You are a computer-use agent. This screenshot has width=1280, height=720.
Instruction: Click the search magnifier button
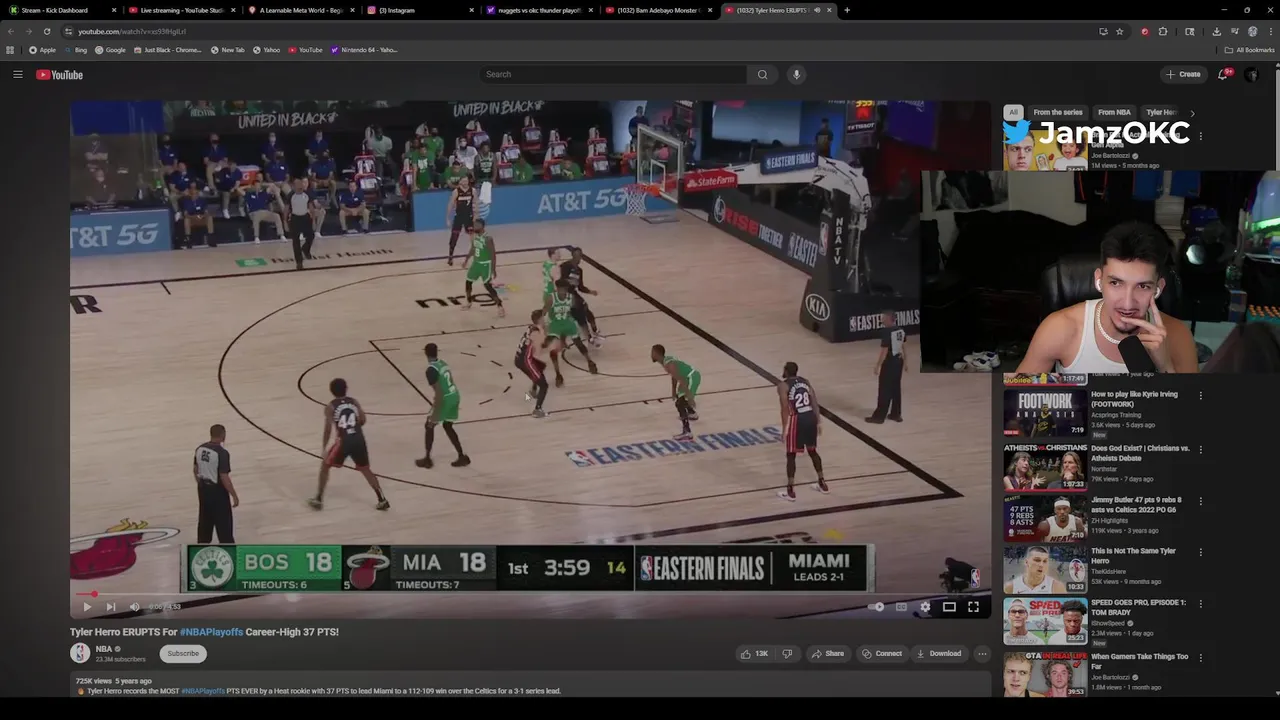[x=762, y=74]
